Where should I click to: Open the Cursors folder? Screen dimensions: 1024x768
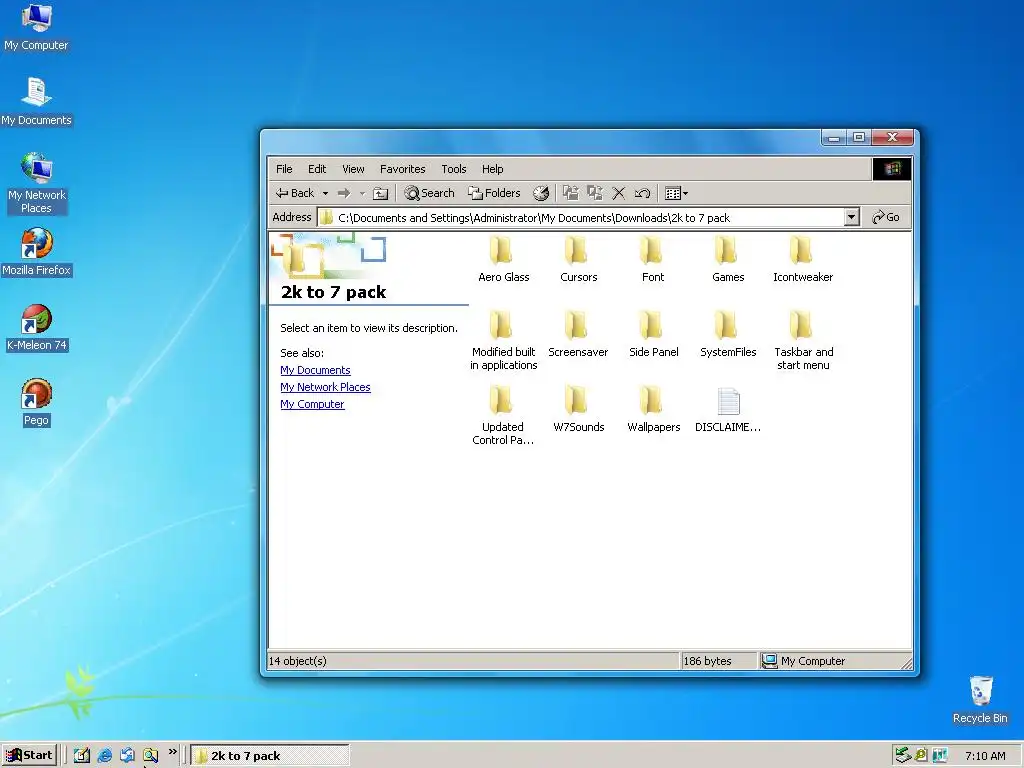point(578,259)
